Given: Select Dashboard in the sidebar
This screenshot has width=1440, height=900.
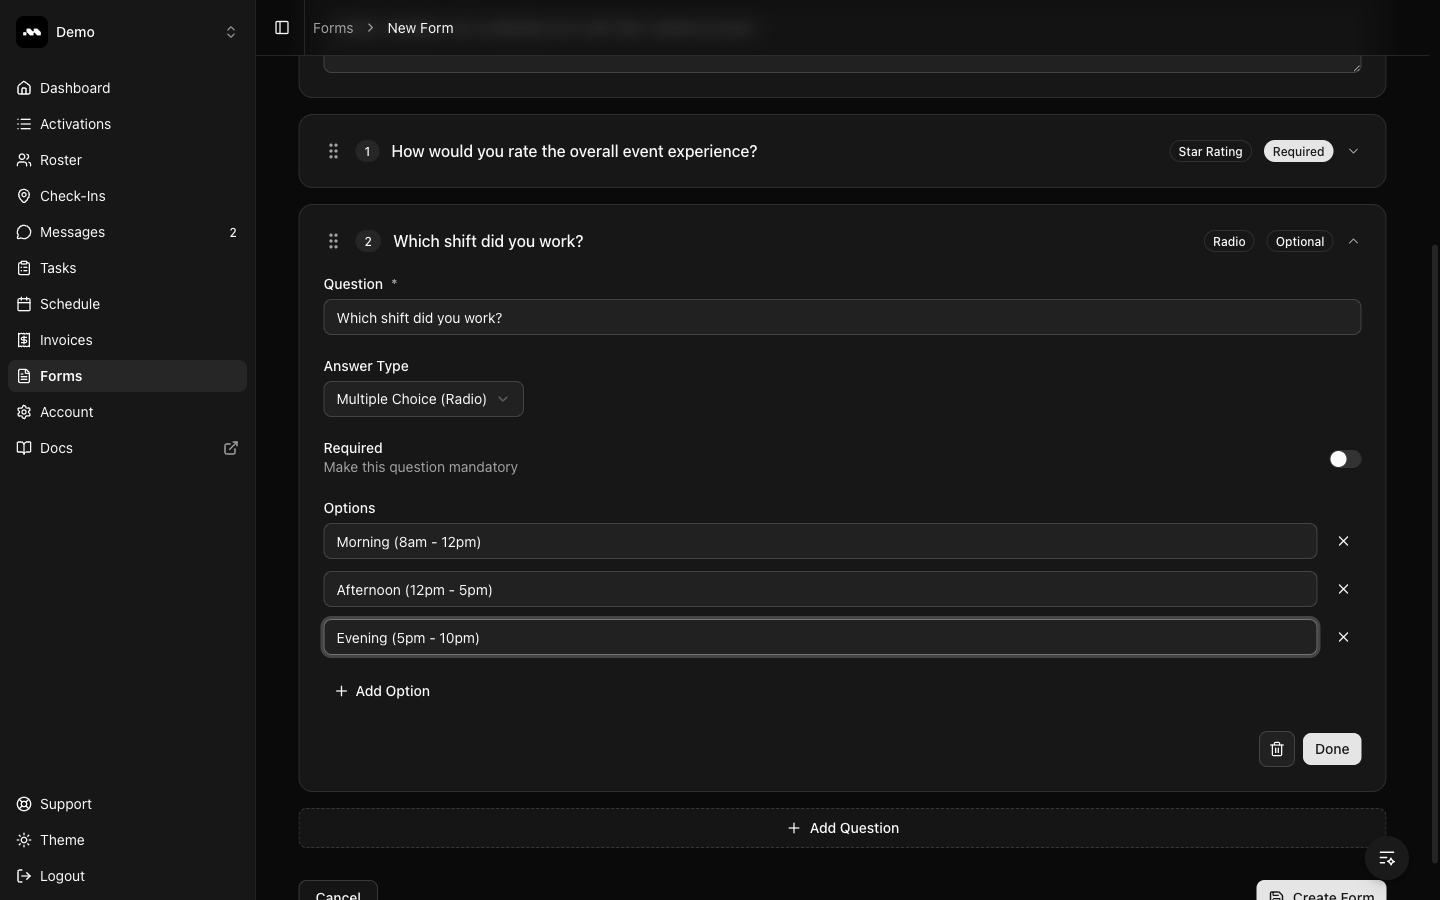Looking at the screenshot, I should coord(74,88).
